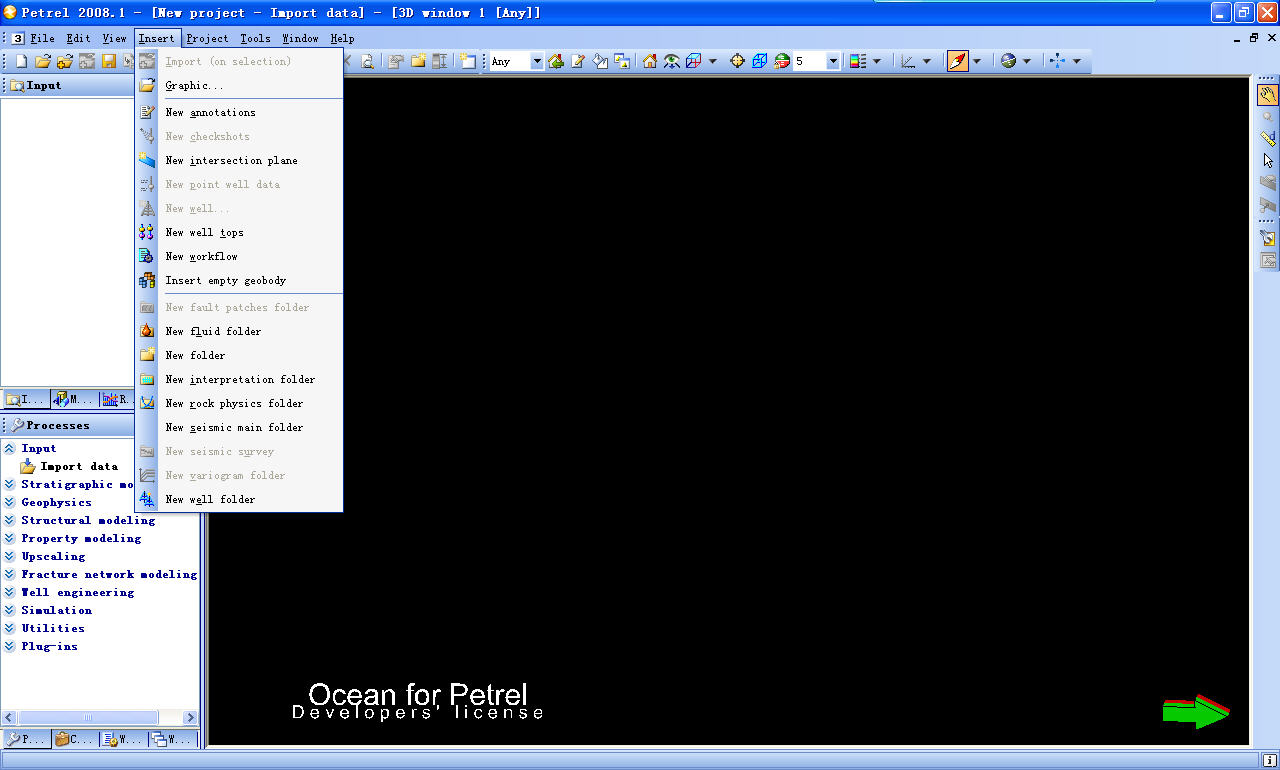Select the arrow pointer pick tool
This screenshot has width=1280, height=770.
tap(1268, 160)
